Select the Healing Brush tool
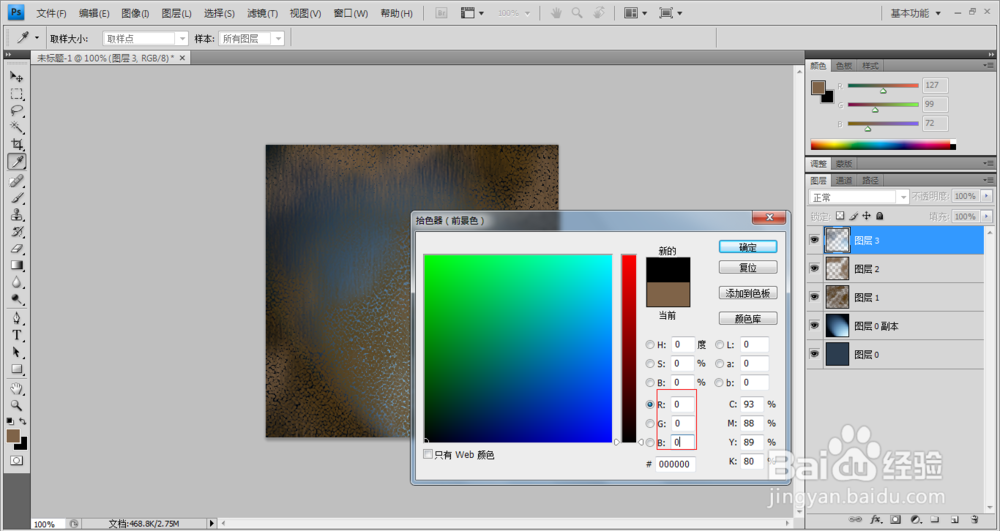This screenshot has height=531, width=1000. [x=17, y=181]
